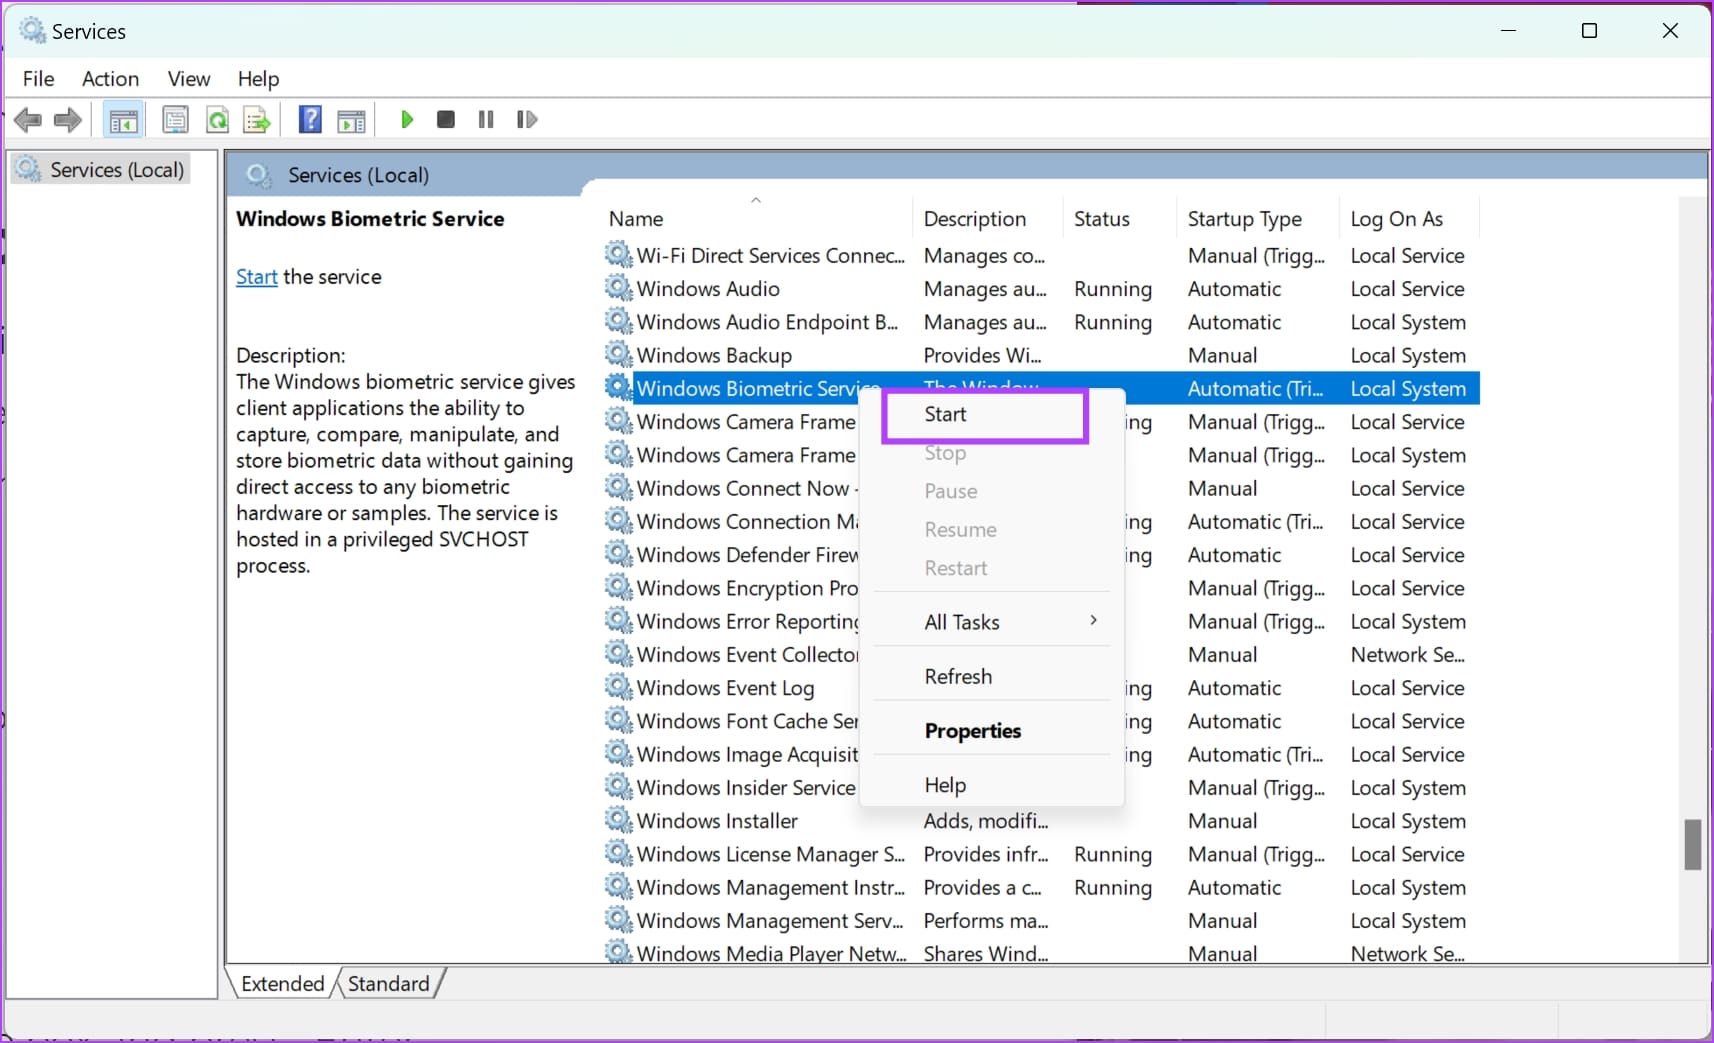
Task: Switch to the Standard tab
Action: pos(389,983)
